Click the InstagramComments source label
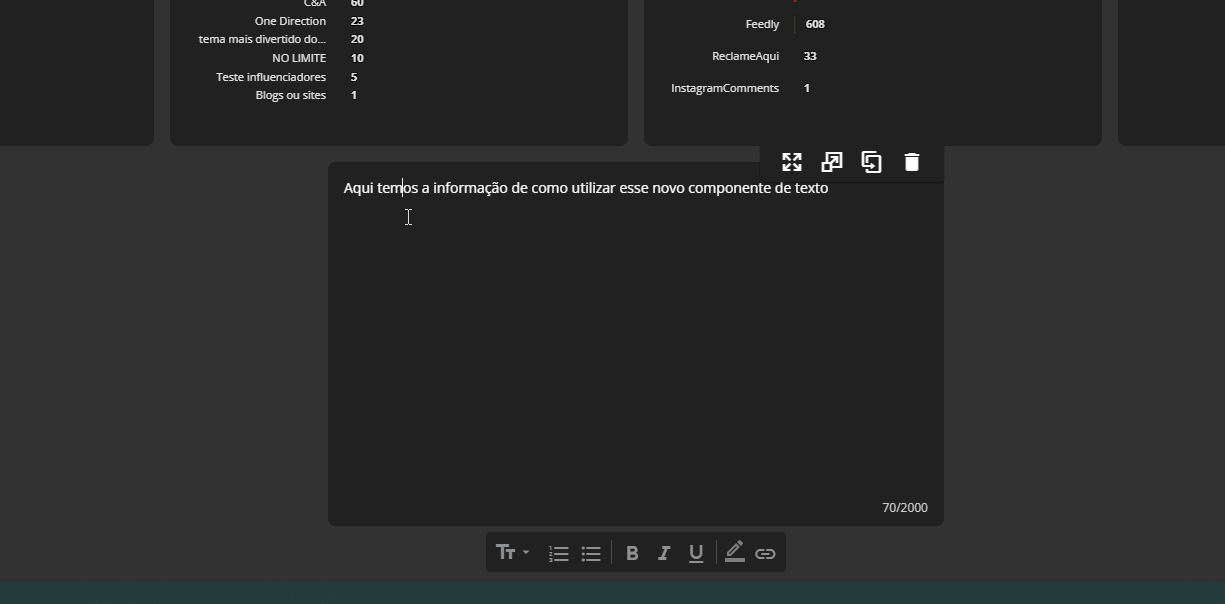Screen dimensions: 1225x604 [724, 88]
